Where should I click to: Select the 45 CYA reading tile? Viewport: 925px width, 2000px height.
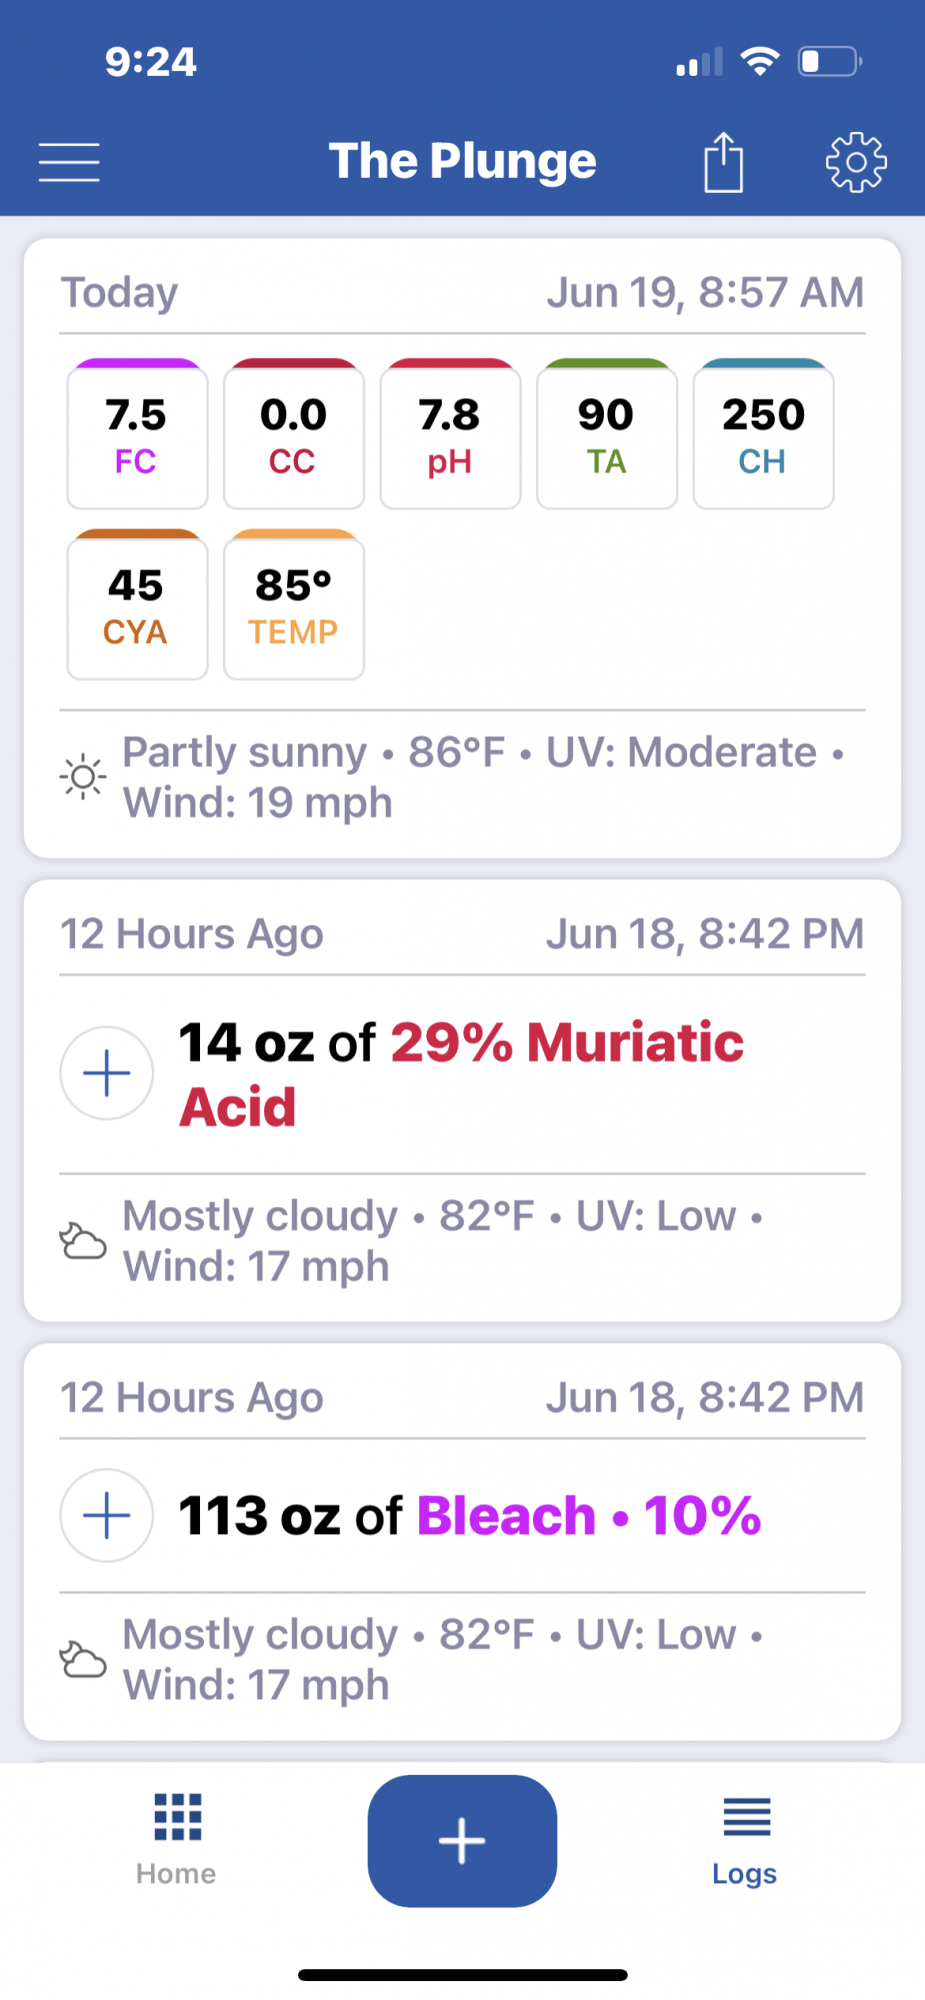[x=137, y=605]
